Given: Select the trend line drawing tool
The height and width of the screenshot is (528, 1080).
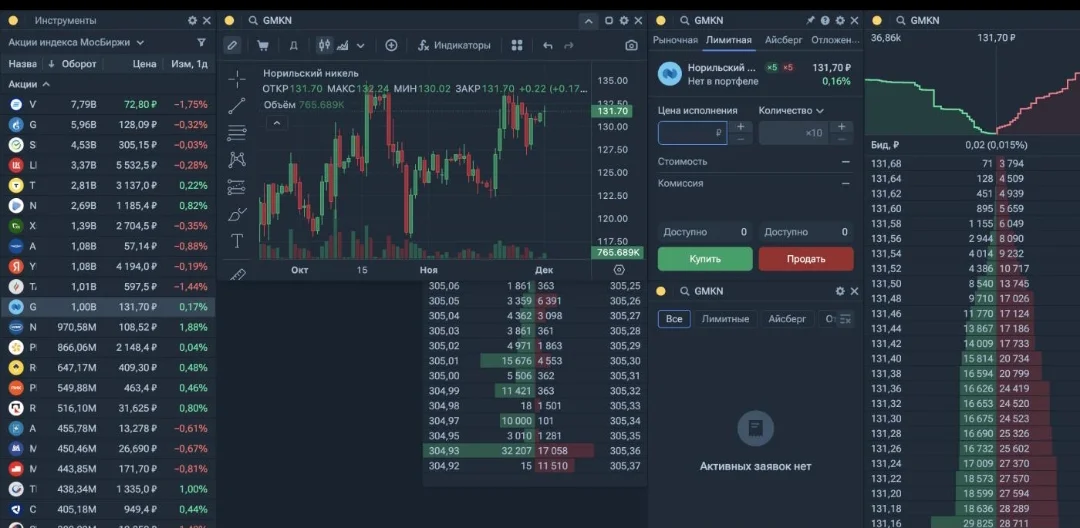Looking at the screenshot, I should [237, 105].
